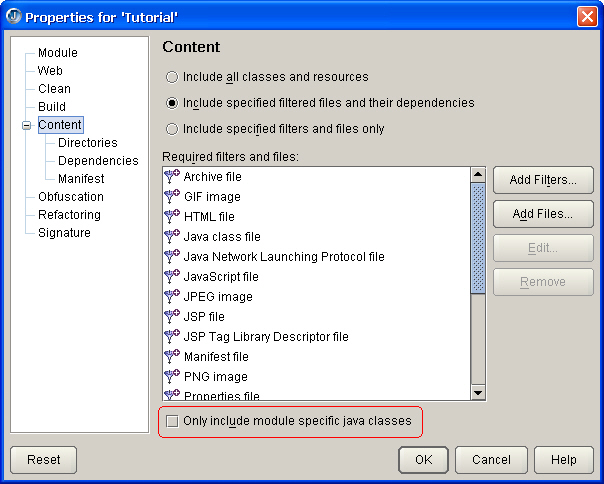Click filter icon beside Java Network Launching Protocol file
This screenshot has width=604, height=484.
pos(172,257)
